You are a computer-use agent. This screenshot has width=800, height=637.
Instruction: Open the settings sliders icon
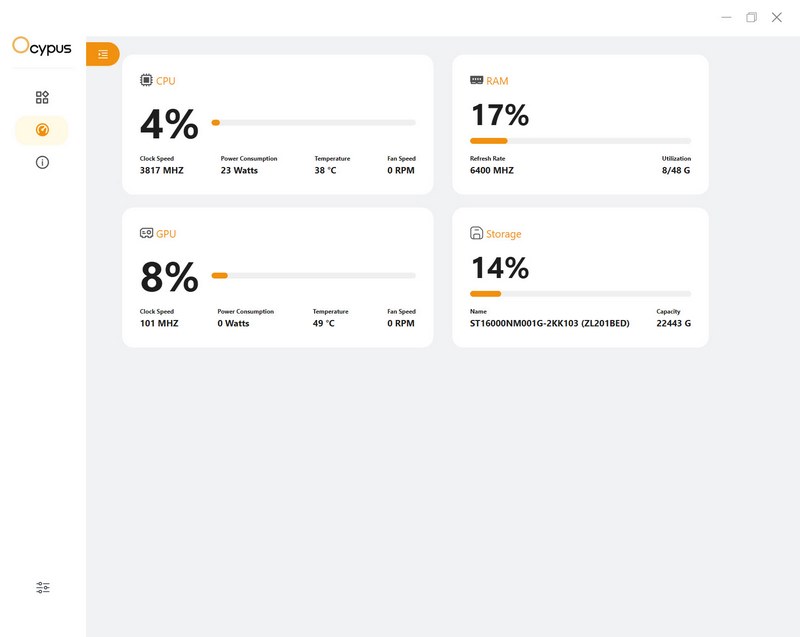click(x=42, y=588)
